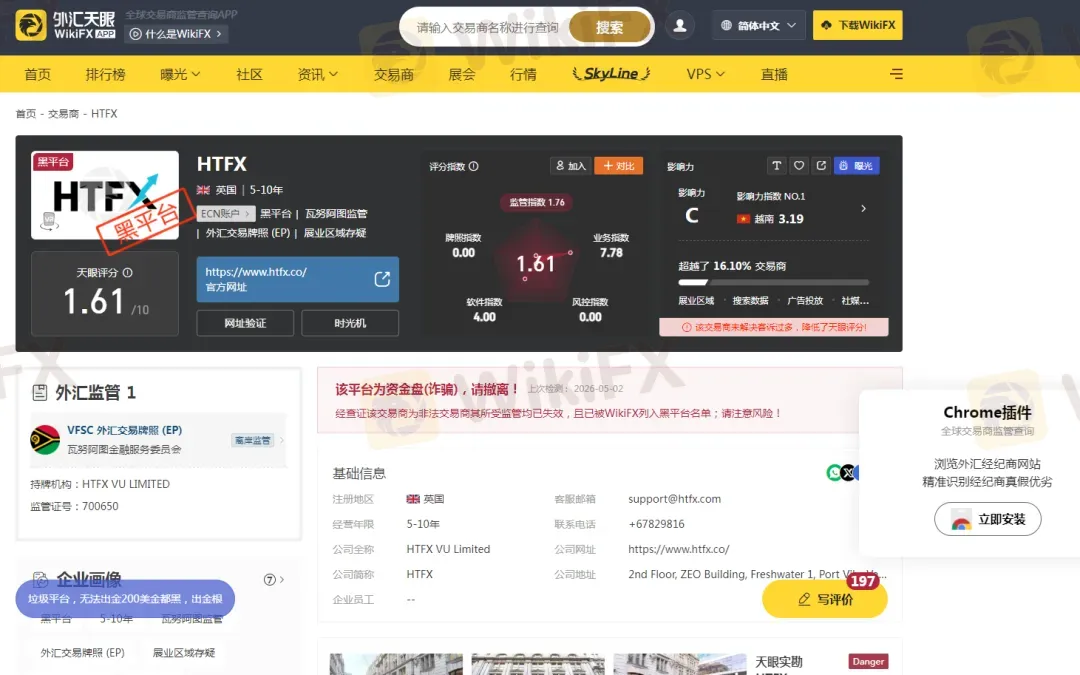Expand the 资讯 news dropdown
The image size is (1080, 675).
click(x=318, y=74)
